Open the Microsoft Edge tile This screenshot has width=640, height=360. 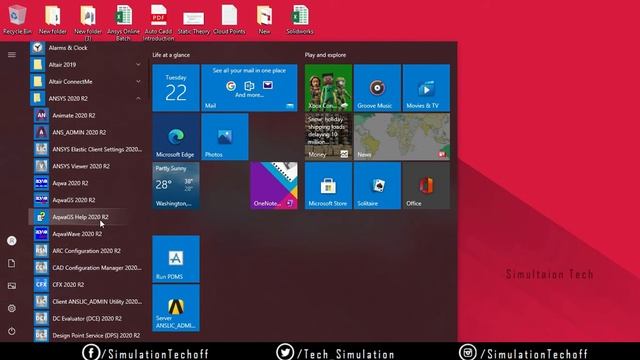[x=176, y=137]
